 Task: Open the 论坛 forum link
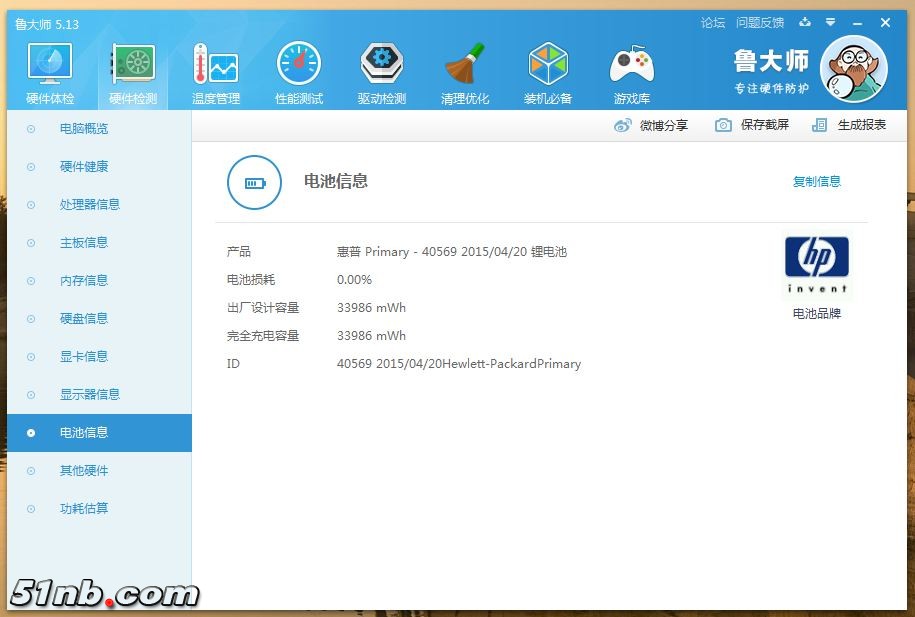(712, 22)
